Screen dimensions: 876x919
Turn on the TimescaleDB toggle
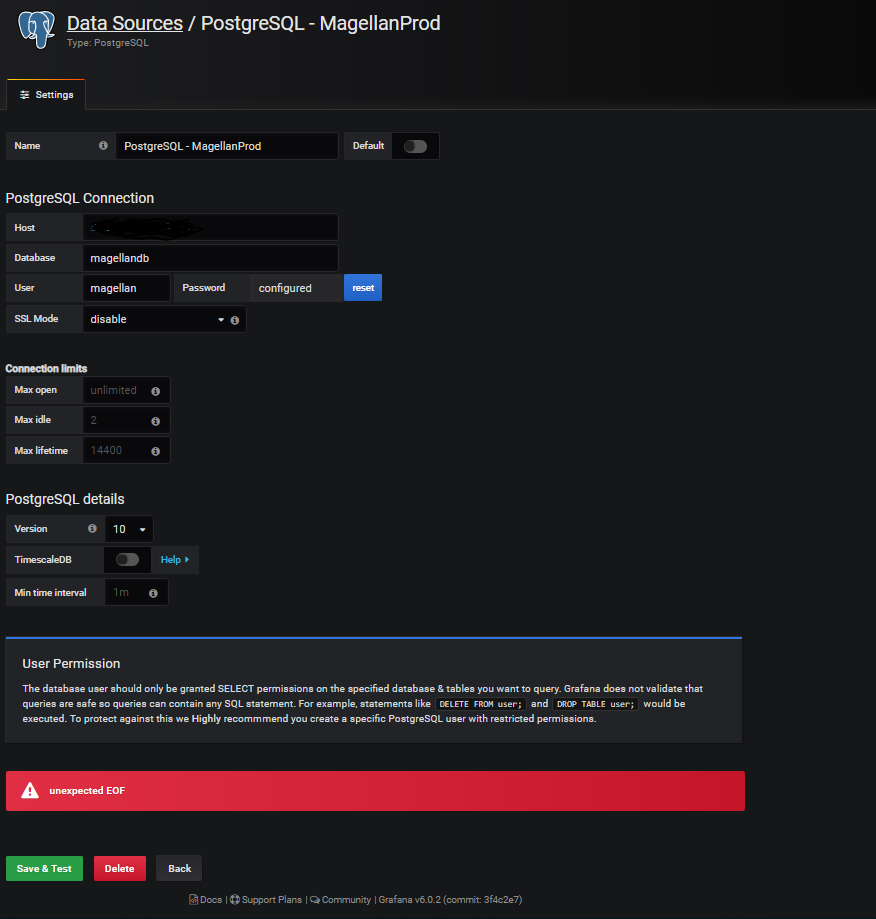[128, 559]
